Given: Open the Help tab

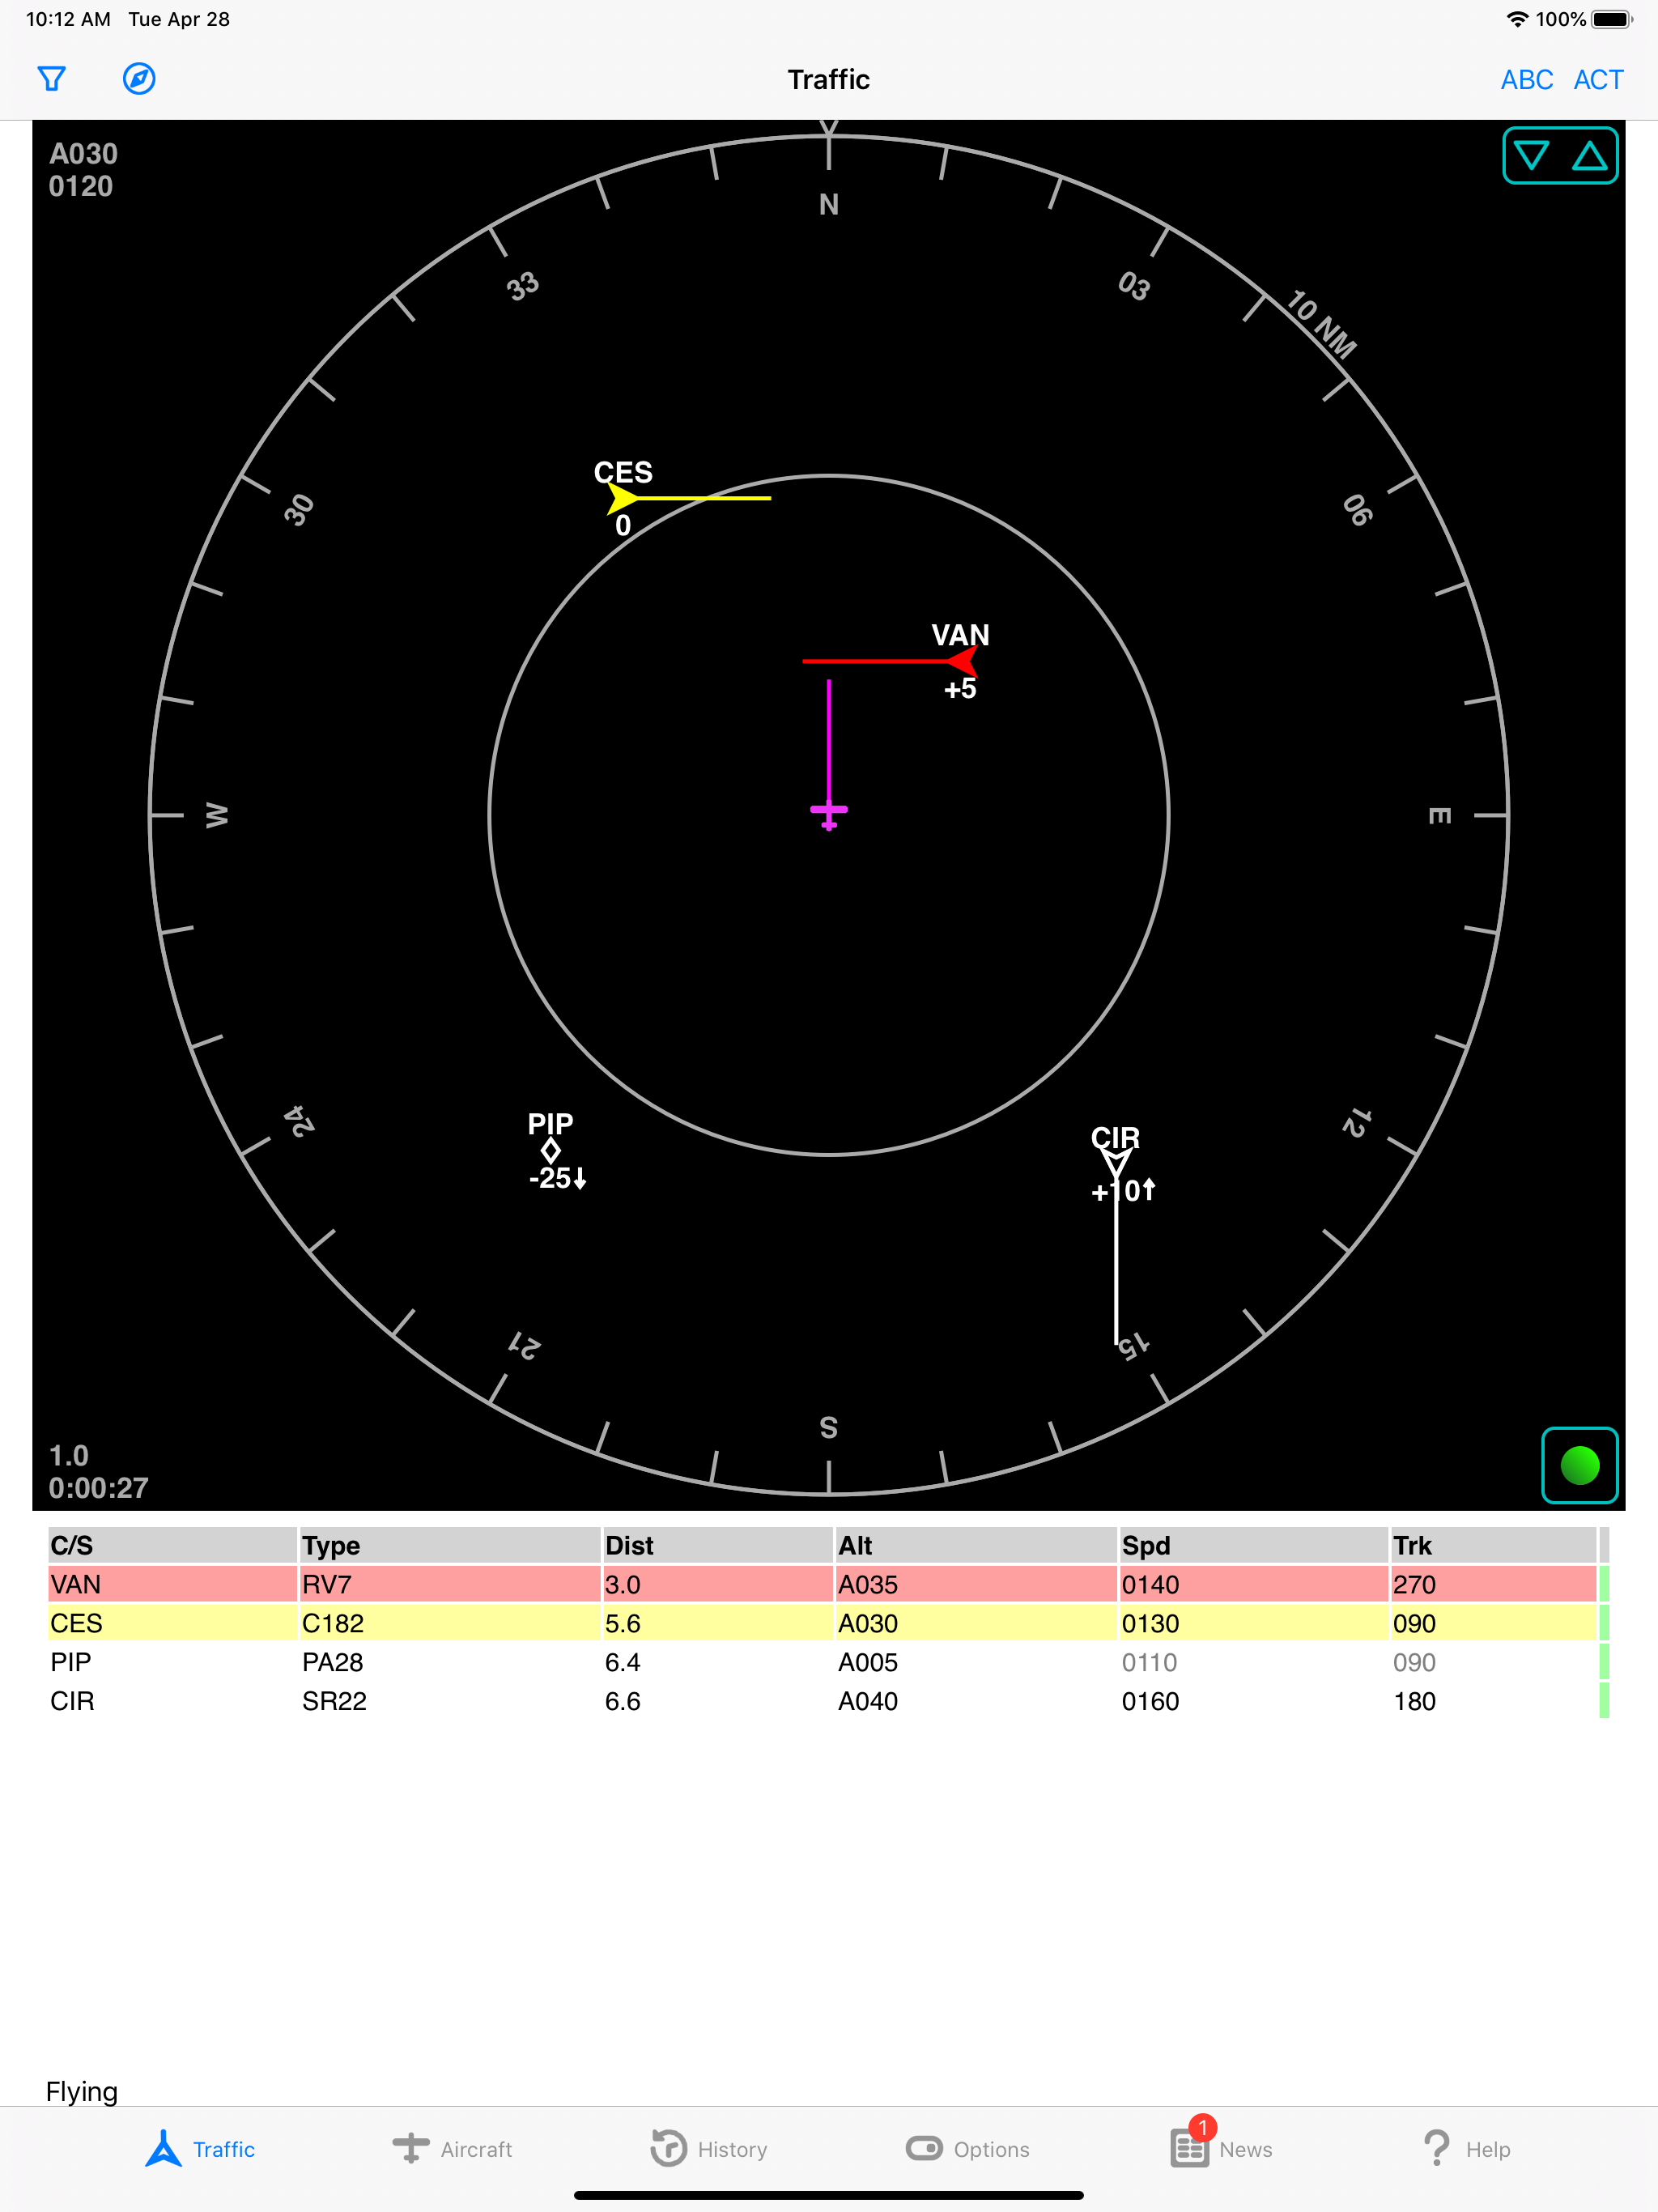Looking at the screenshot, I should click(x=1466, y=2149).
